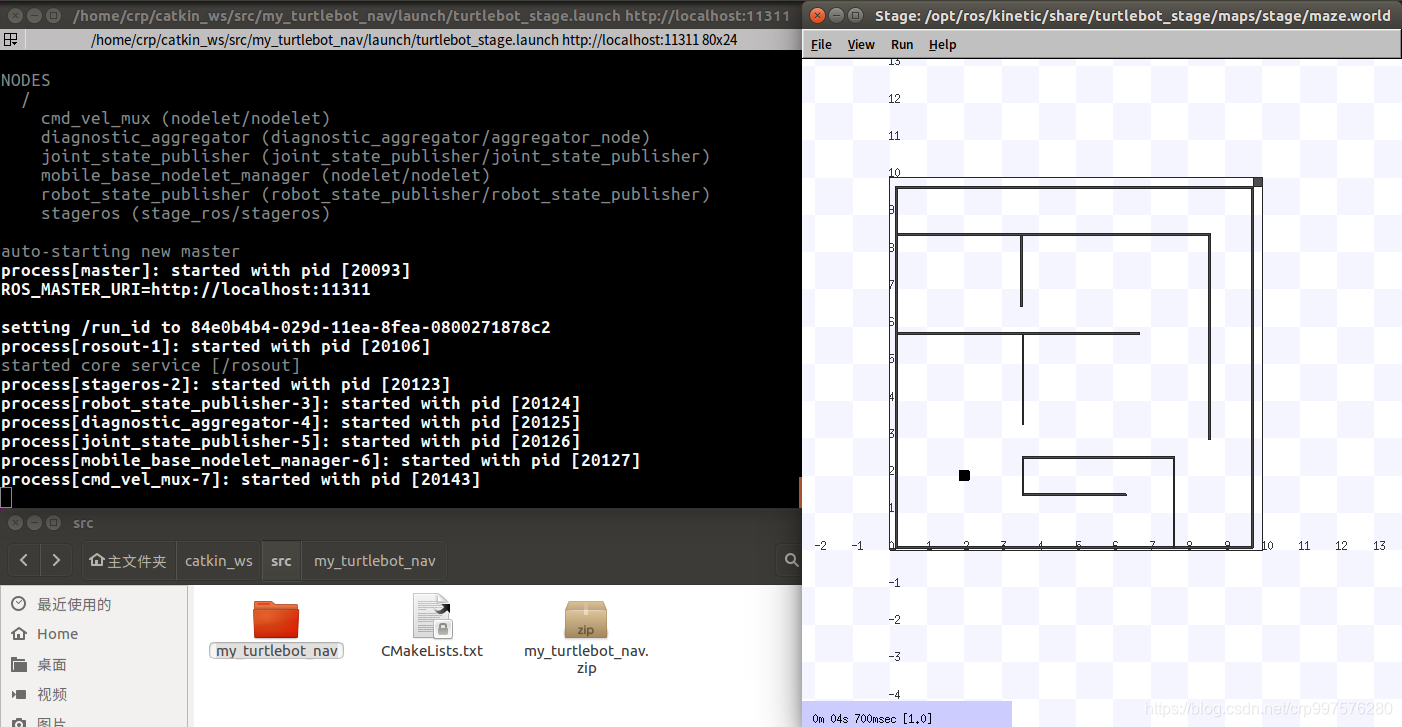
Task: Select the CMakeLists.txt file icon
Action: tap(432, 616)
